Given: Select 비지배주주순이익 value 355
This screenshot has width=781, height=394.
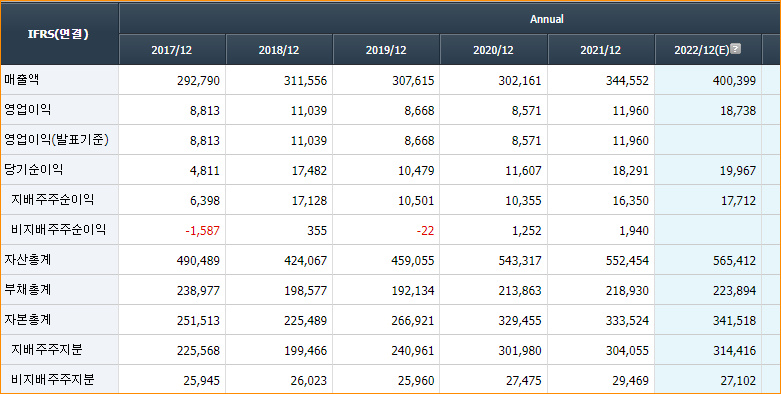Looking at the screenshot, I should pos(317,231).
